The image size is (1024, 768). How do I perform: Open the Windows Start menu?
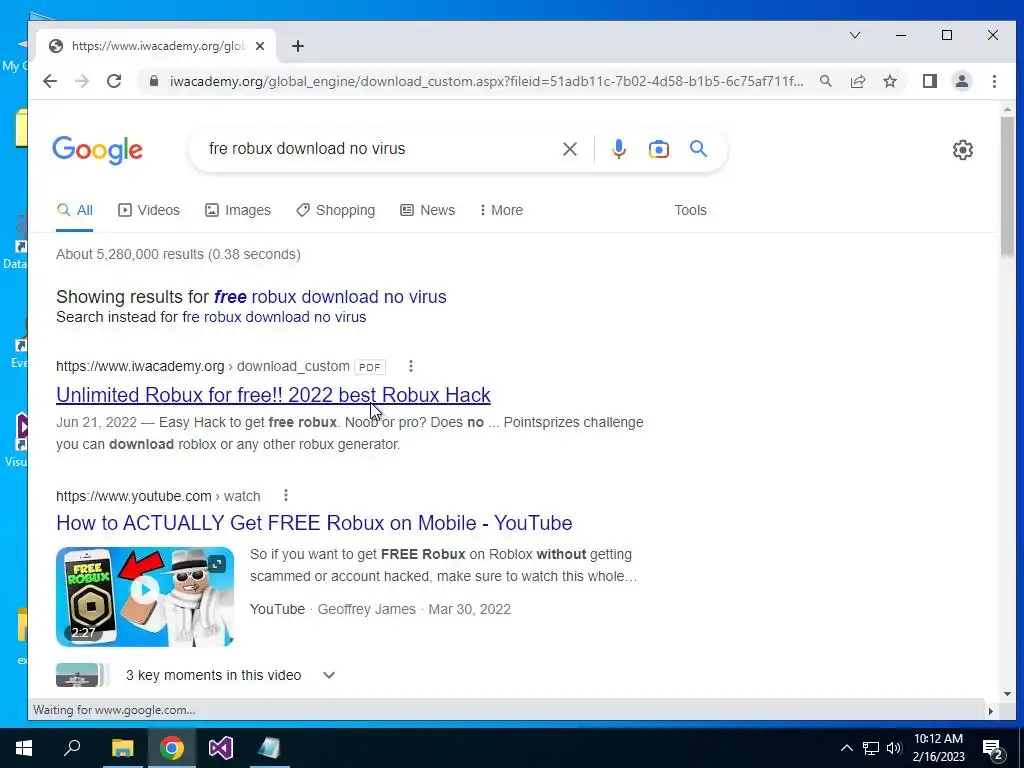[24, 748]
